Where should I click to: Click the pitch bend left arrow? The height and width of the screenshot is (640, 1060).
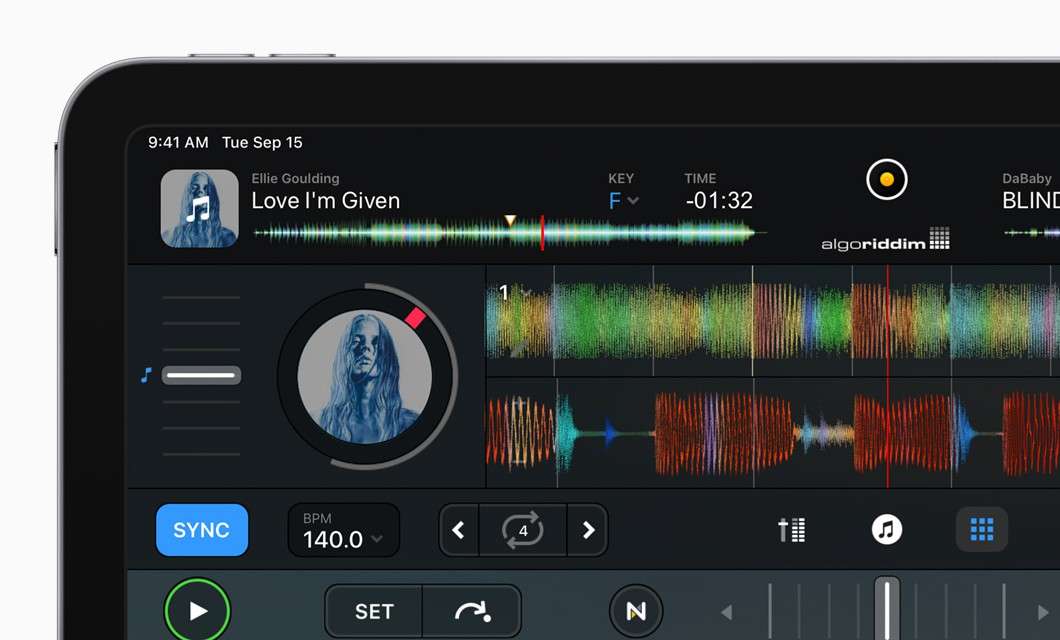point(727,612)
